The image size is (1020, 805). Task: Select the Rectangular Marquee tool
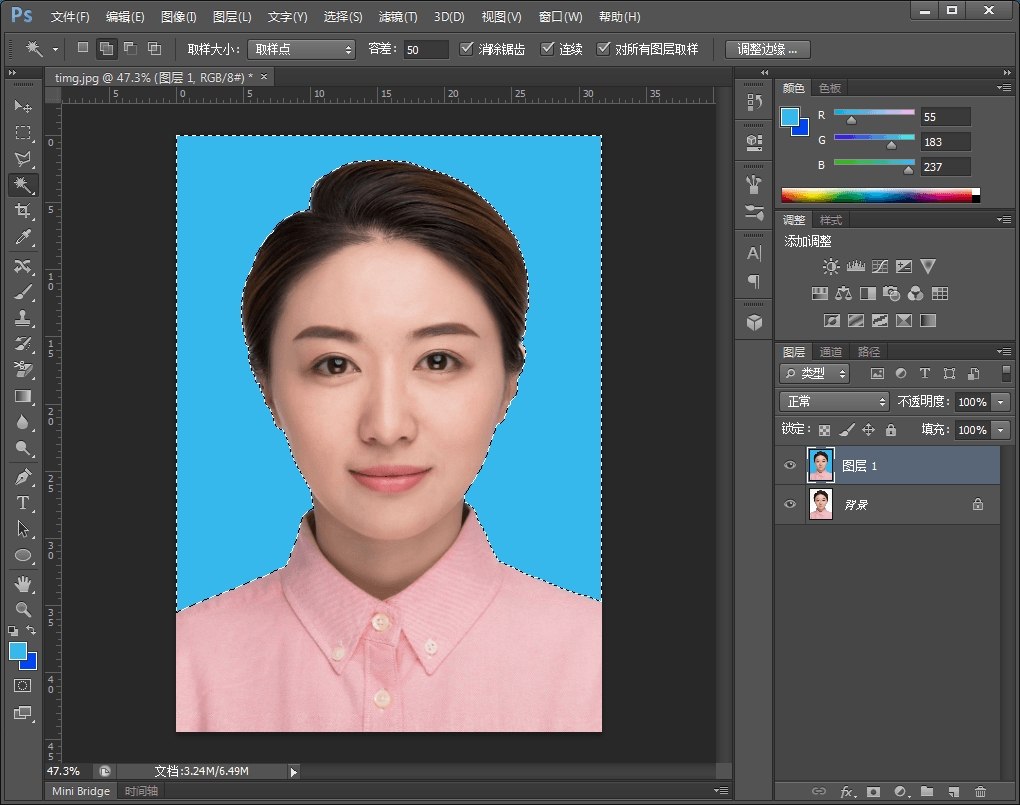point(23,133)
